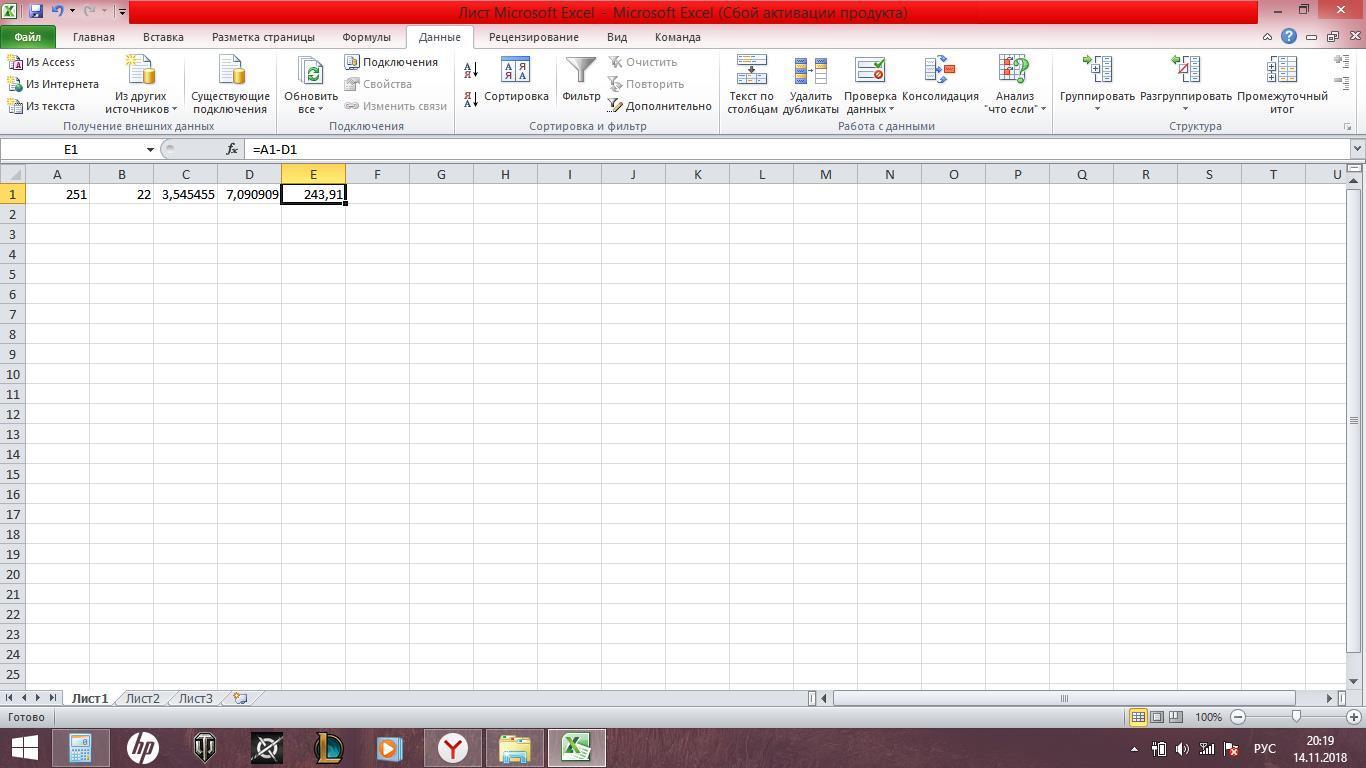Screen dimensions: 1366x768
Task: Open the Рецензирование tab
Action: [x=534, y=37]
